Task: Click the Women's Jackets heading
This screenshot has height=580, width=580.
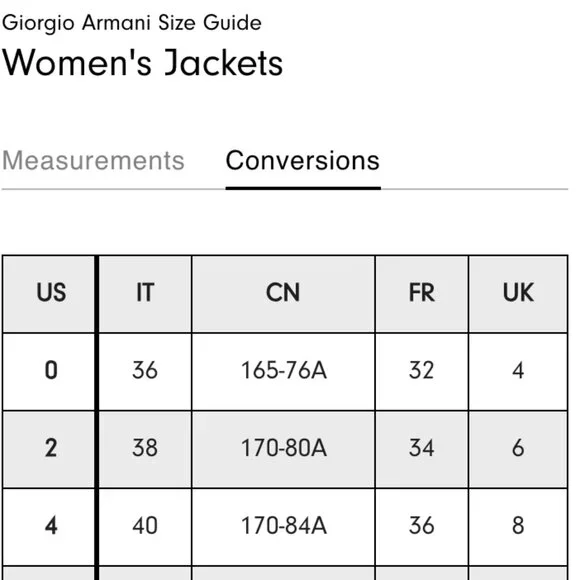Action: (142, 63)
